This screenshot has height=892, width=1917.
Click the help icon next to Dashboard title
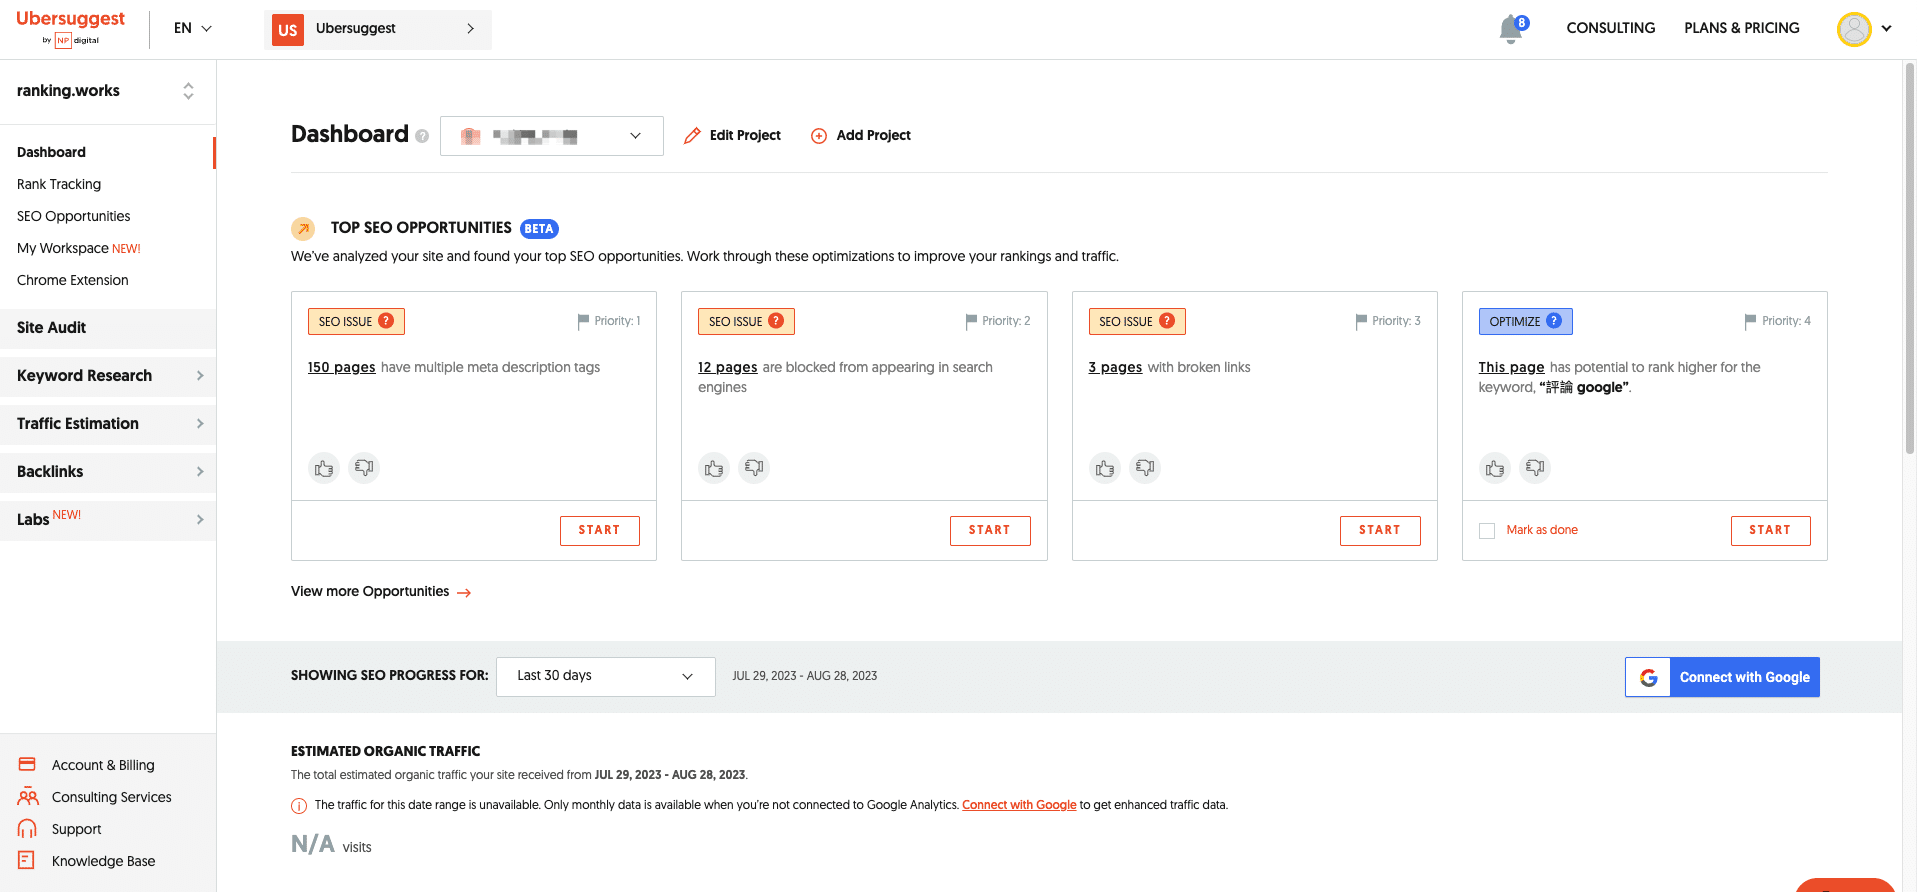(x=422, y=136)
